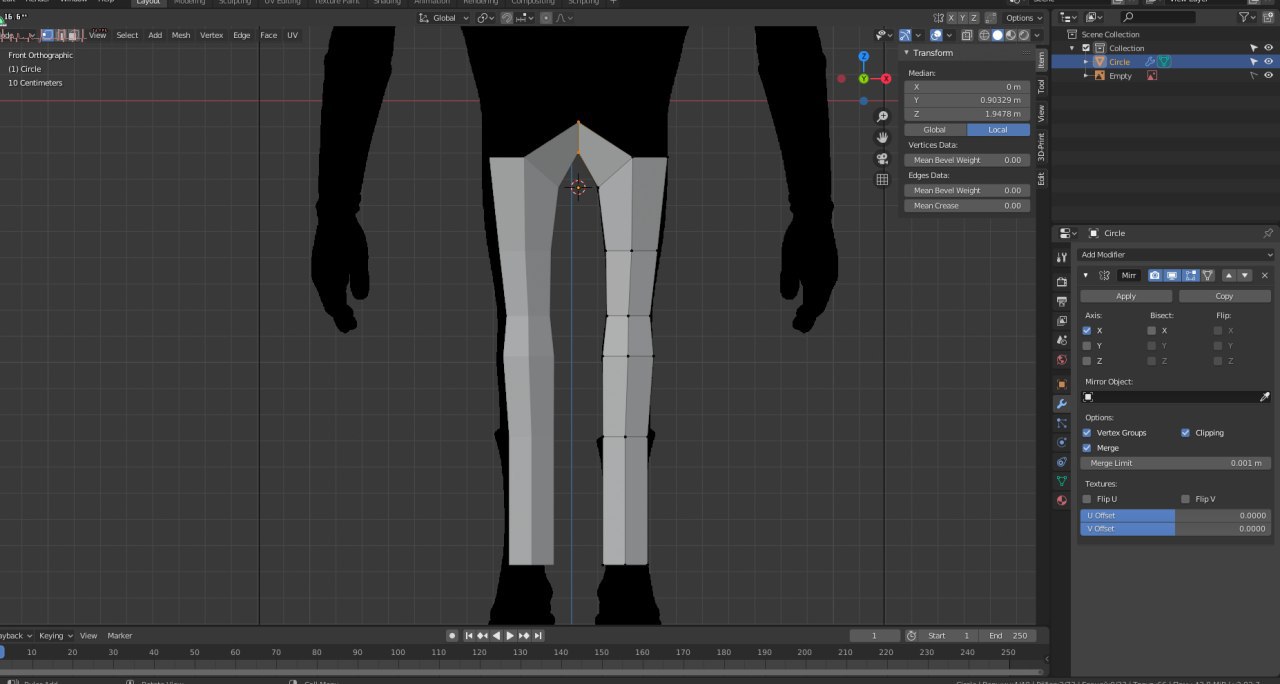Screen dimensions: 1280x684
Task: Toggle the properties editor pin icon
Action: (x=1268, y=233)
